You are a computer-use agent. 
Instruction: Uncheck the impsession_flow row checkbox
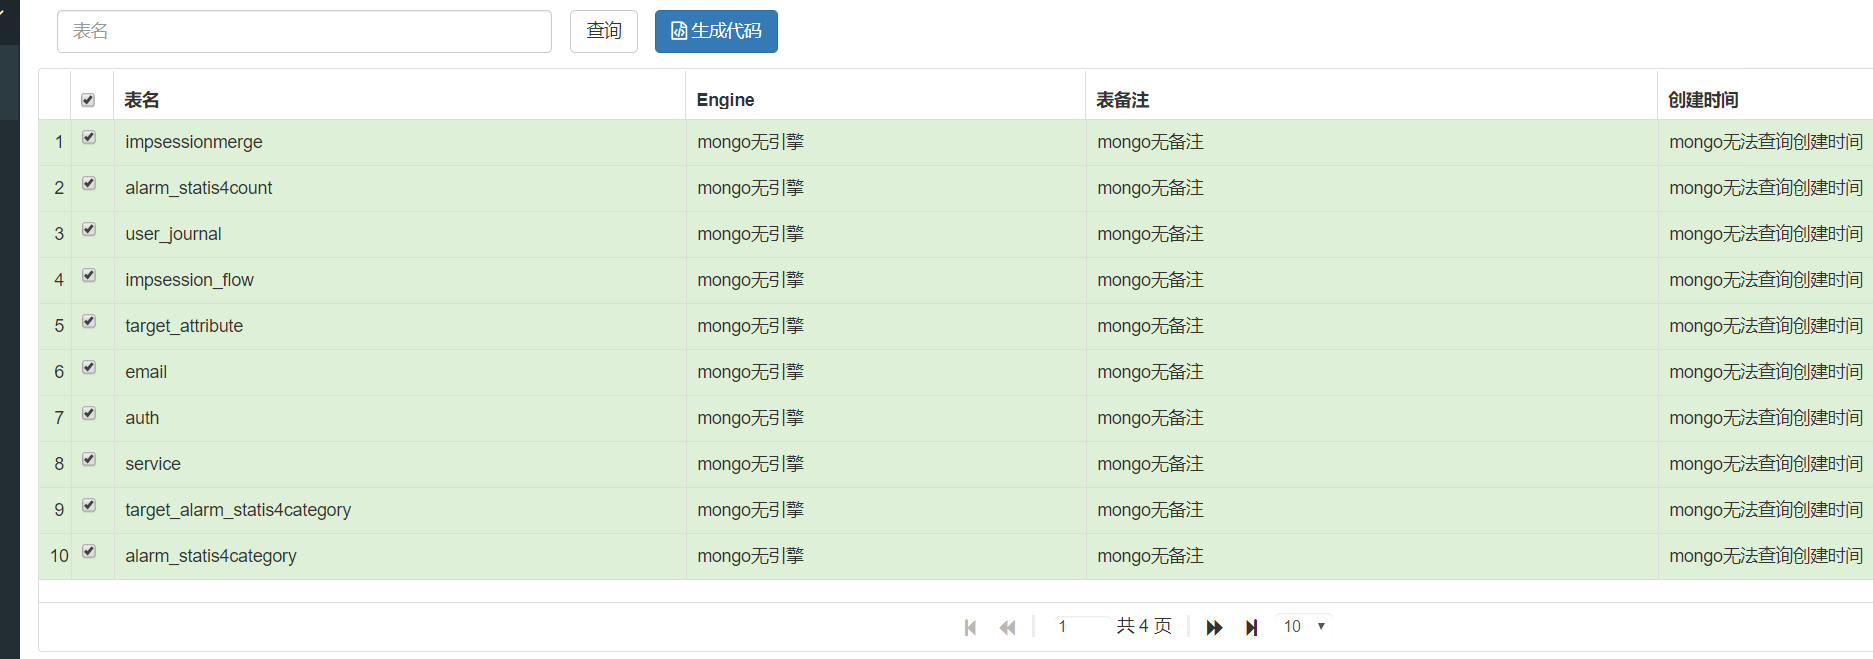[x=89, y=276]
